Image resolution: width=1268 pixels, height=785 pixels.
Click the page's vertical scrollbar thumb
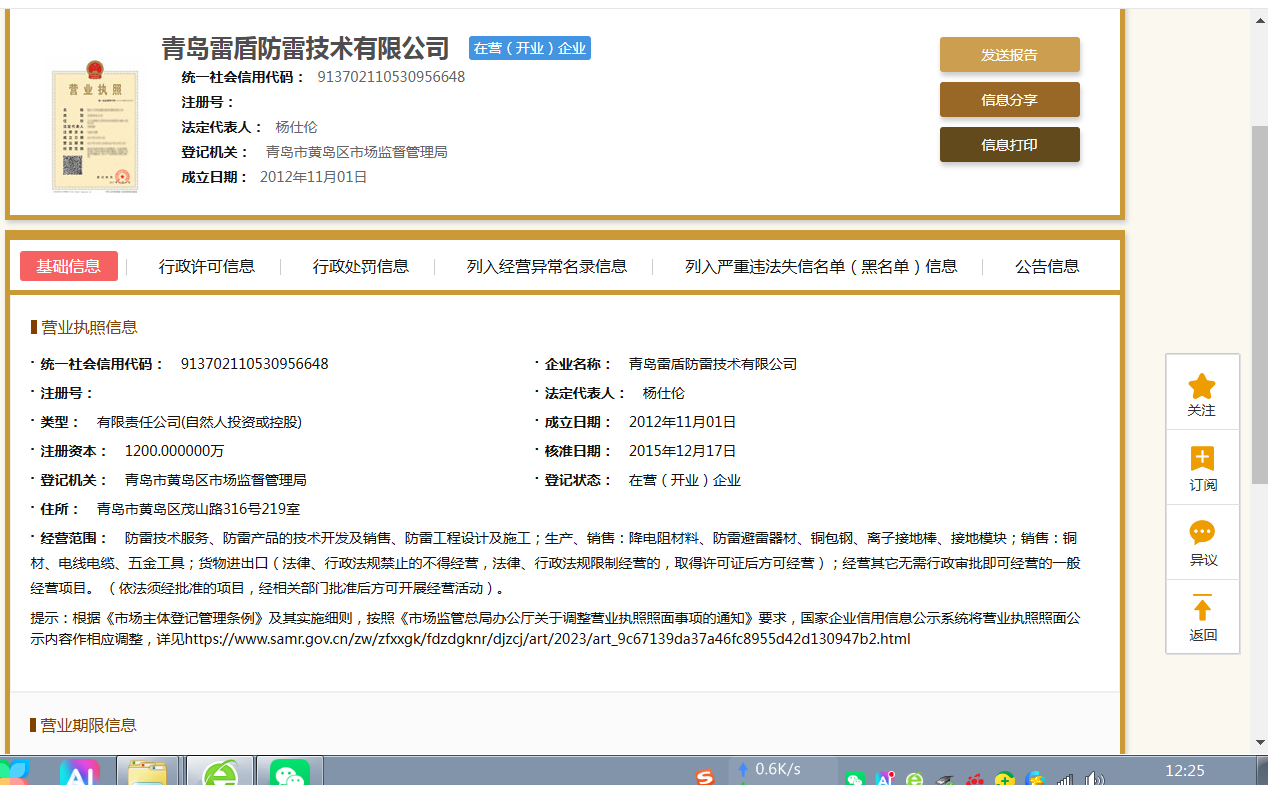click(1259, 300)
